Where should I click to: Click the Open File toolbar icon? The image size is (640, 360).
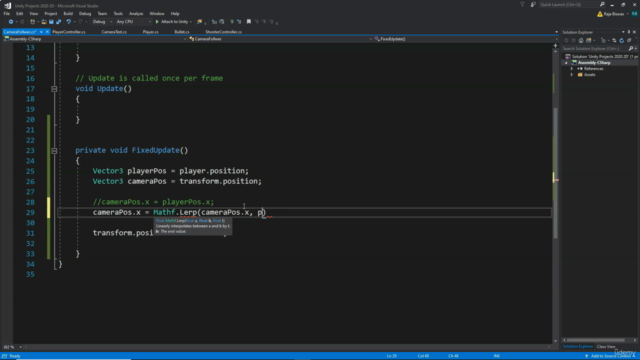tap(44, 22)
